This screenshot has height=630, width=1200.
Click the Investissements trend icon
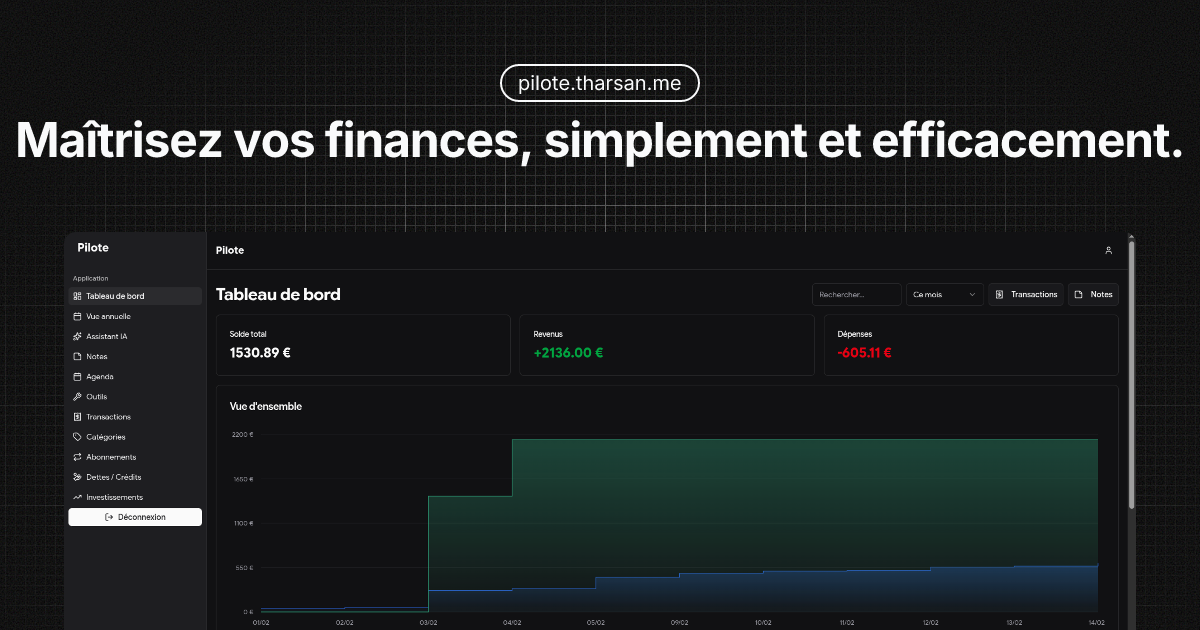click(77, 497)
